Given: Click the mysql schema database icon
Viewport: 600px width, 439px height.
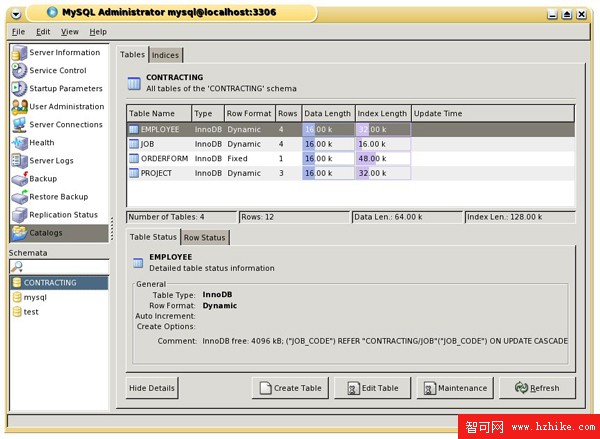Looking at the screenshot, I should (17, 297).
